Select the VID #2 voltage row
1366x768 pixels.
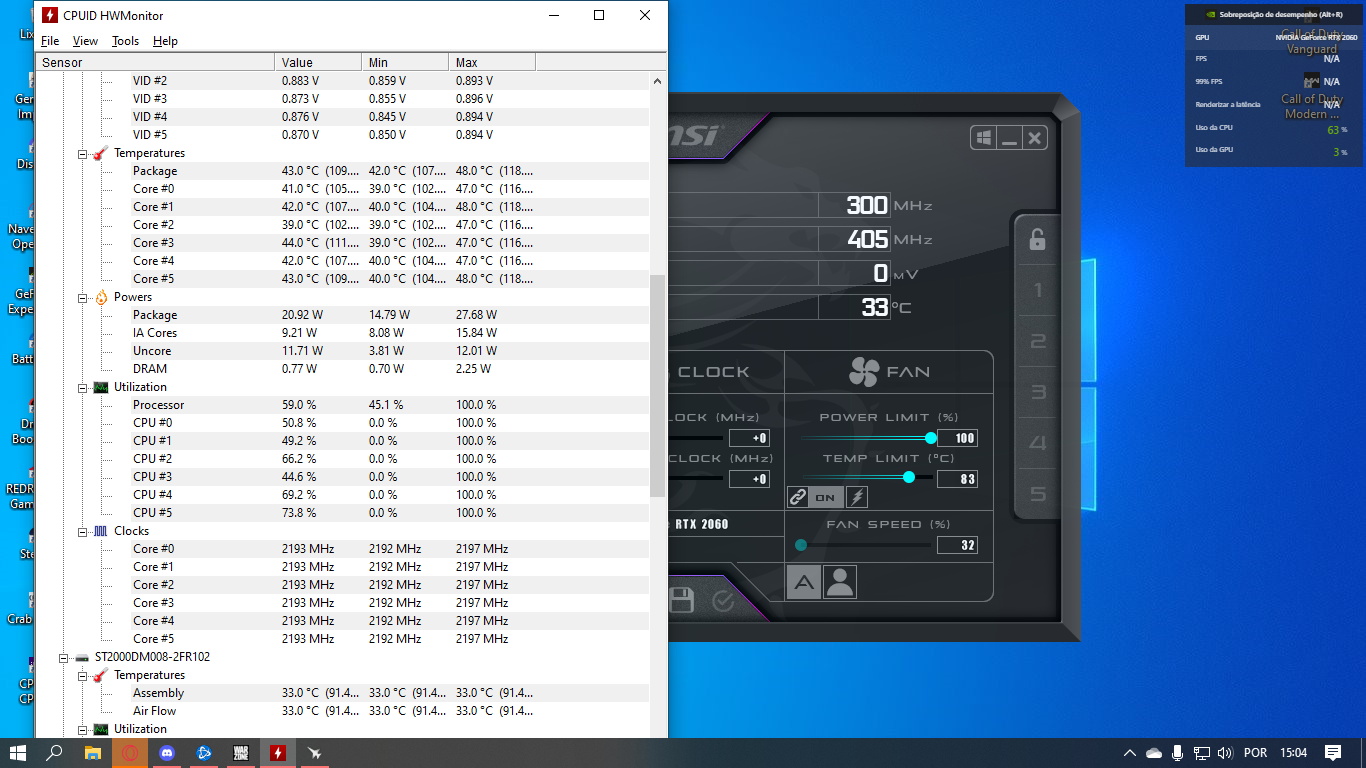[x=342, y=81]
